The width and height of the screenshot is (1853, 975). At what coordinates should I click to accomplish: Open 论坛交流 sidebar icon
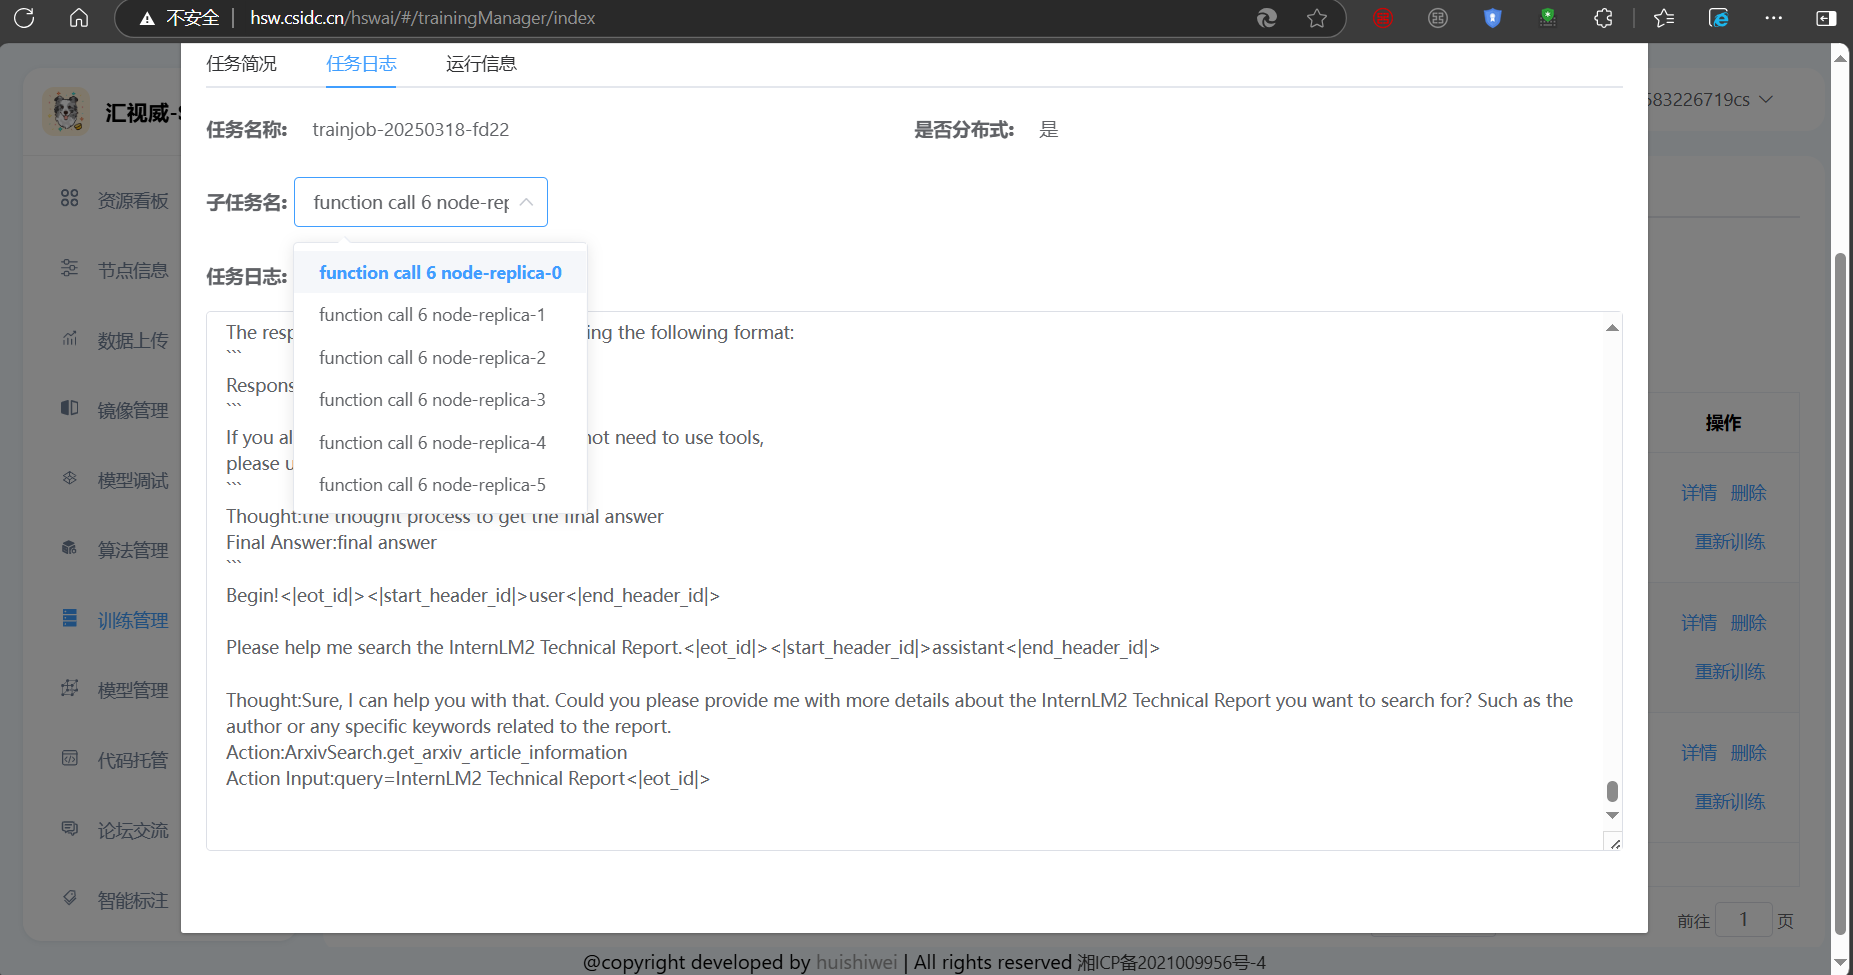coord(69,828)
